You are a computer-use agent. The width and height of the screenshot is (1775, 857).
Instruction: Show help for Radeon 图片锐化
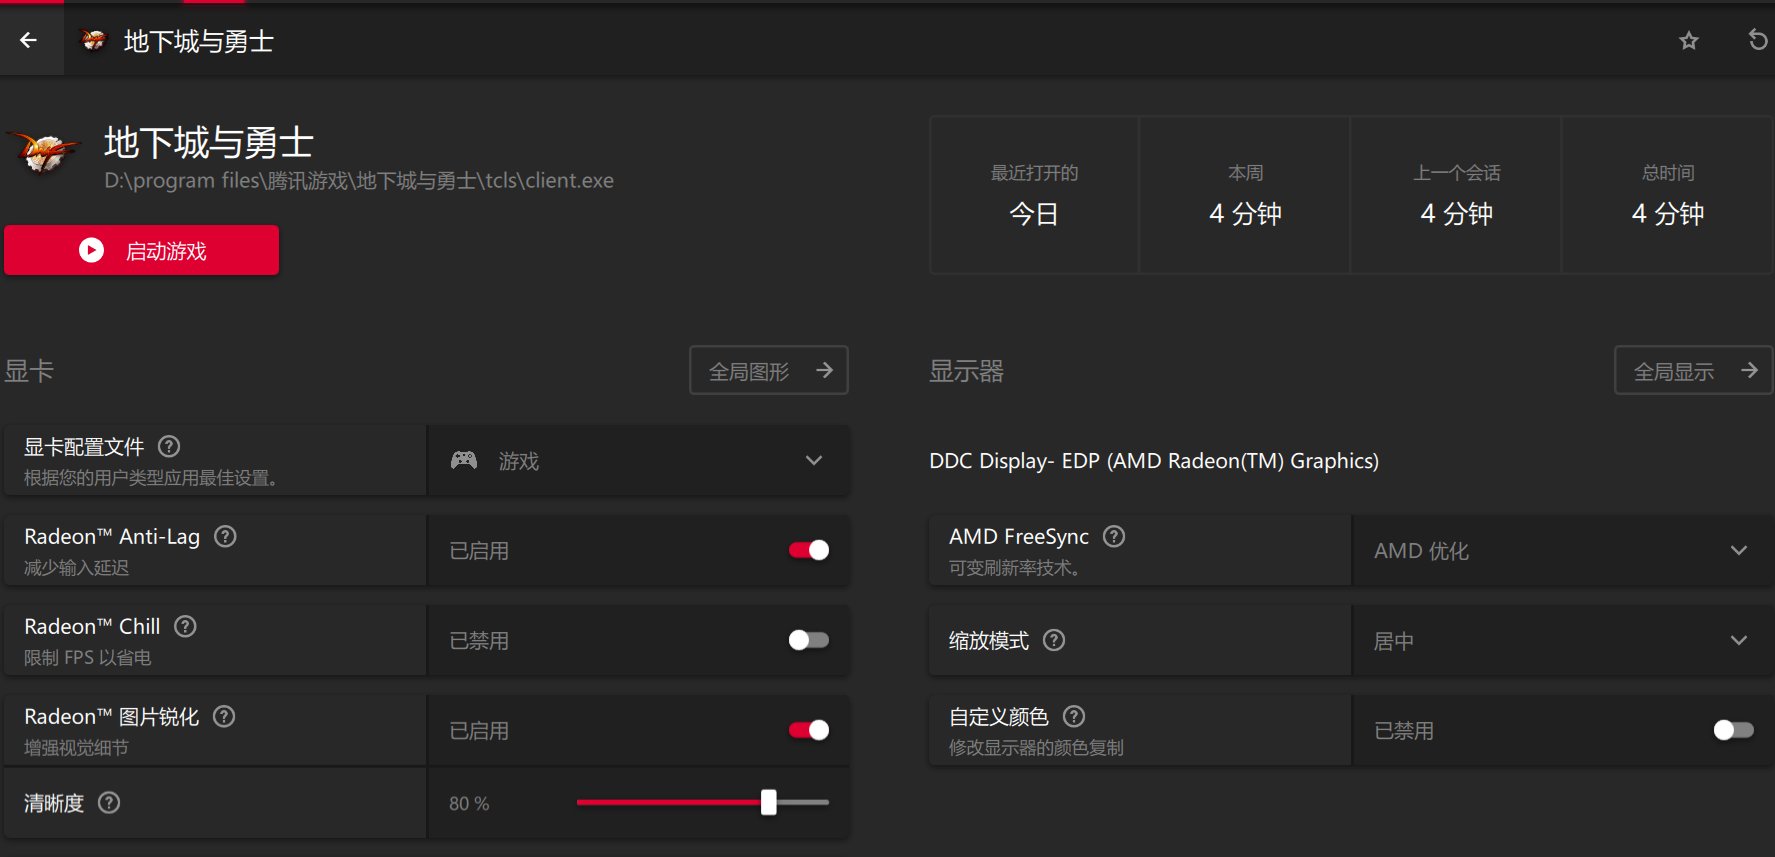coord(224,716)
